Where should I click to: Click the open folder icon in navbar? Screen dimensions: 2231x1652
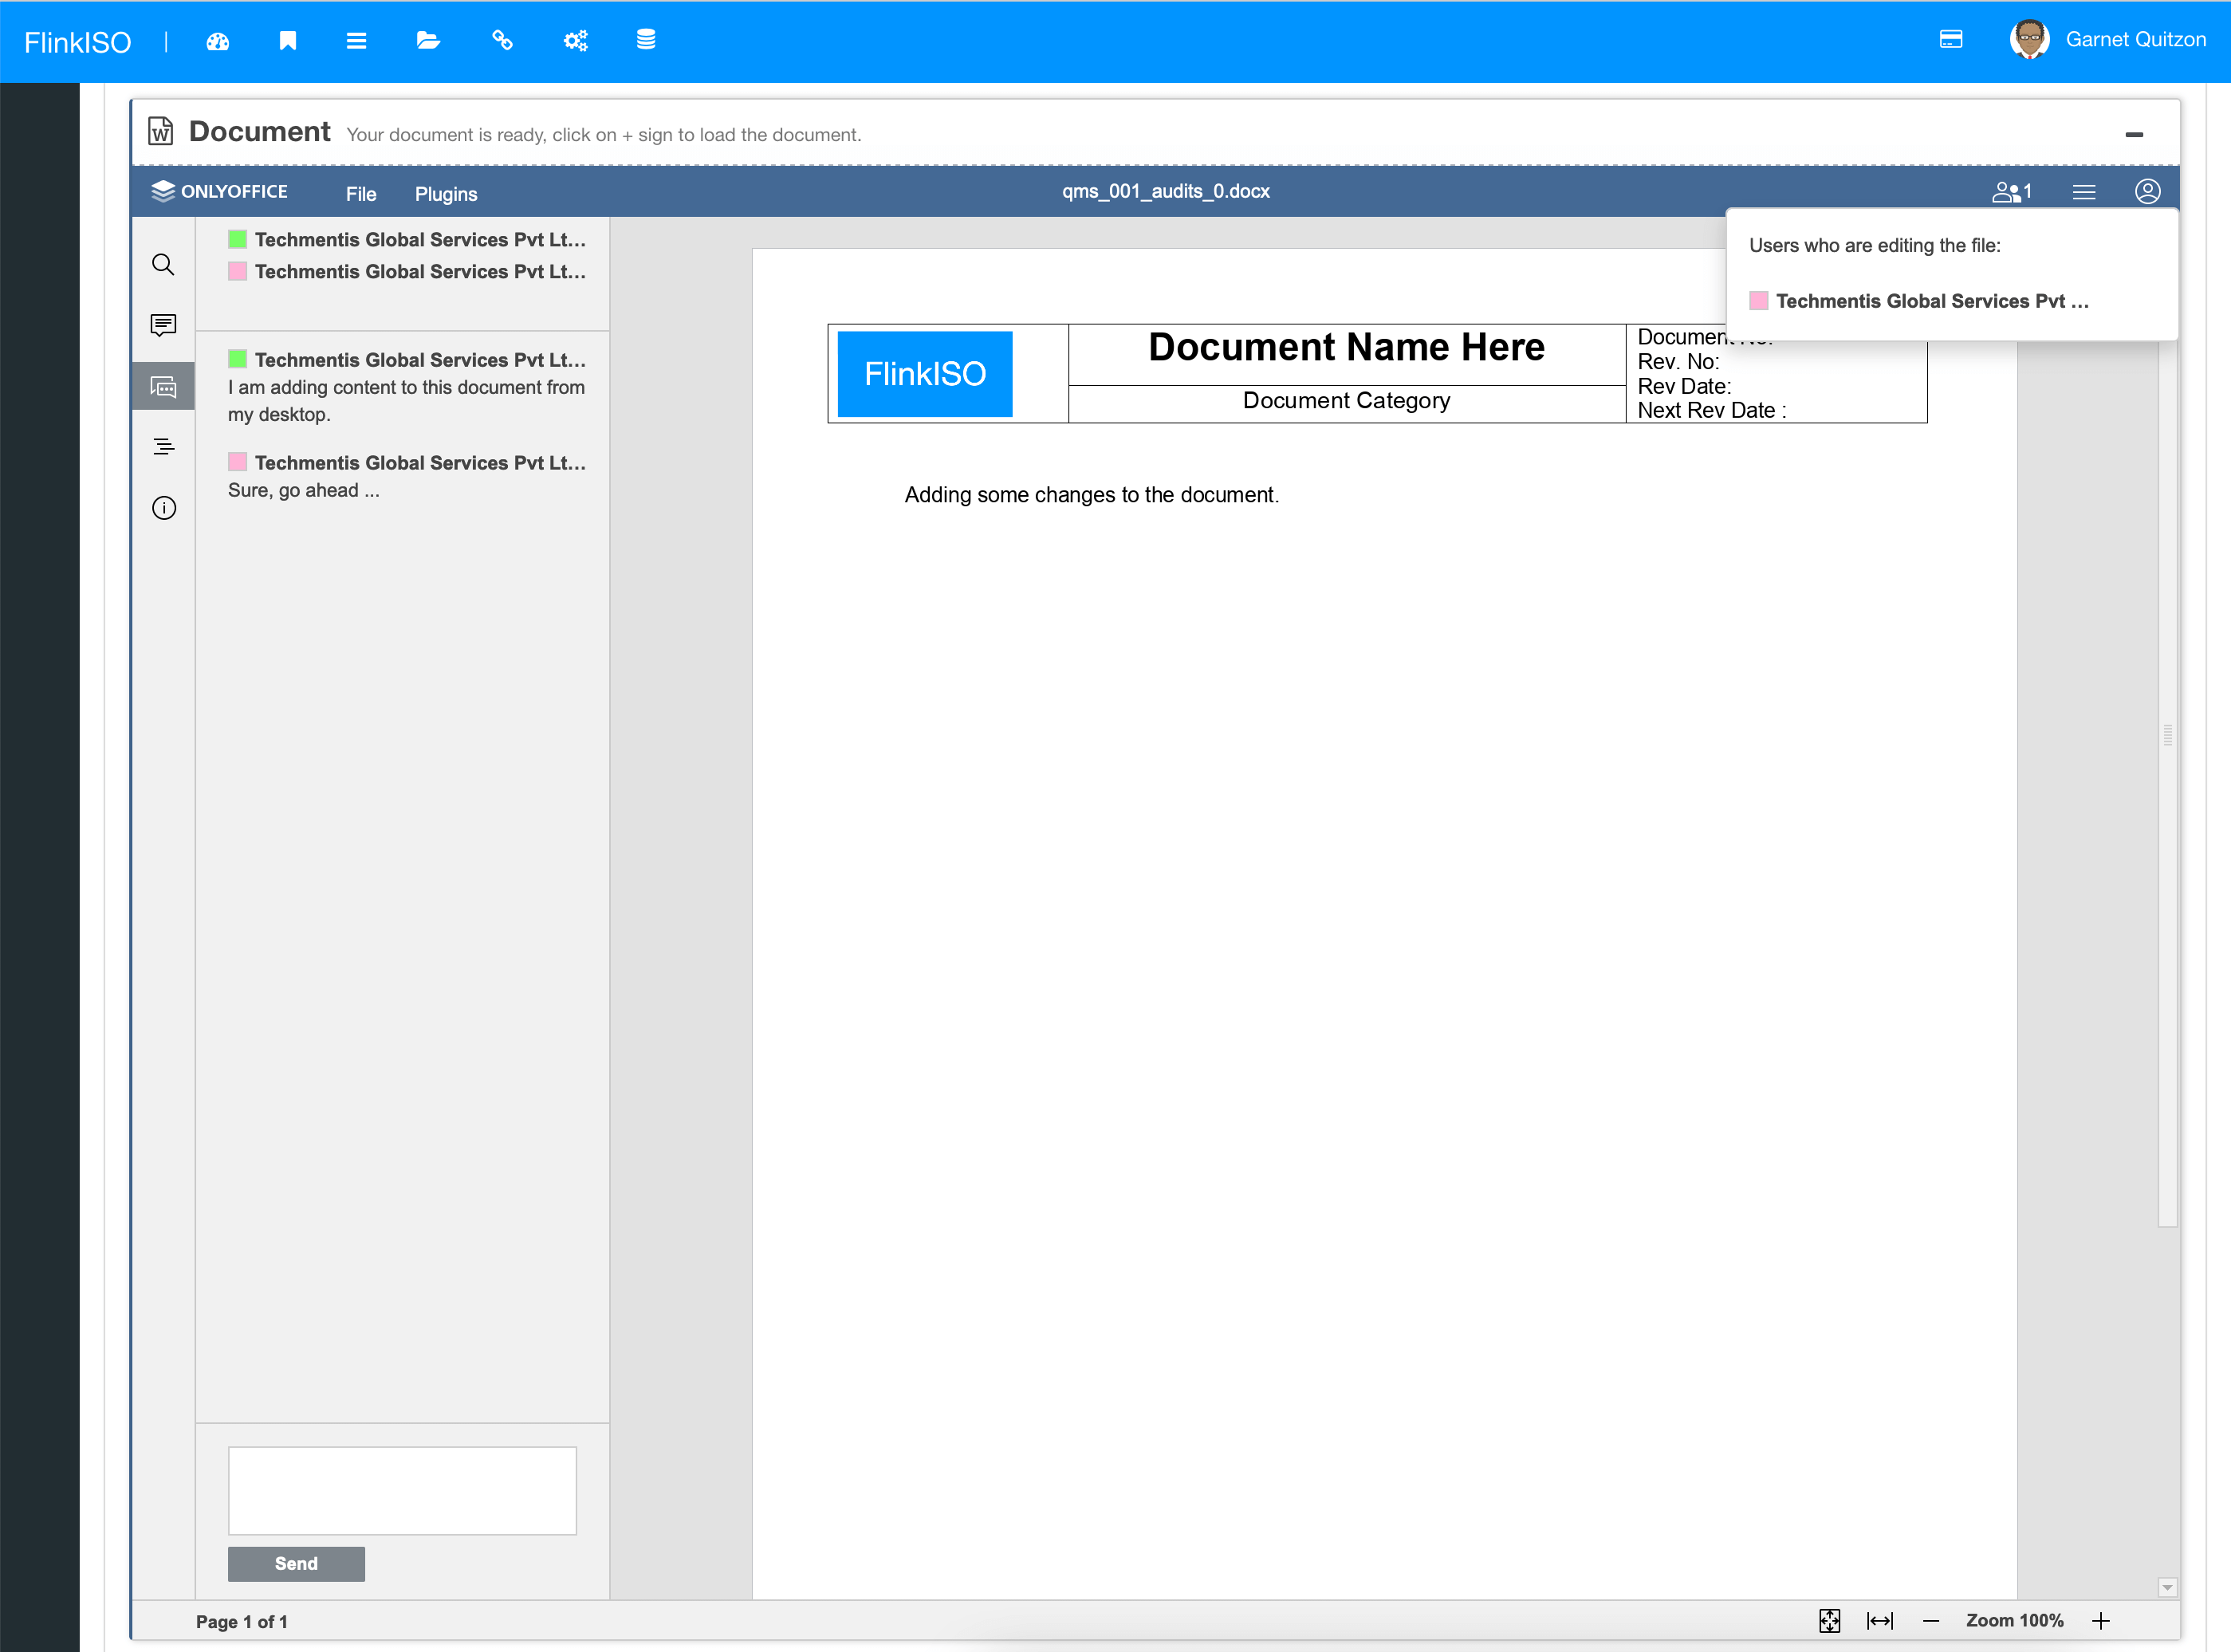tap(428, 40)
